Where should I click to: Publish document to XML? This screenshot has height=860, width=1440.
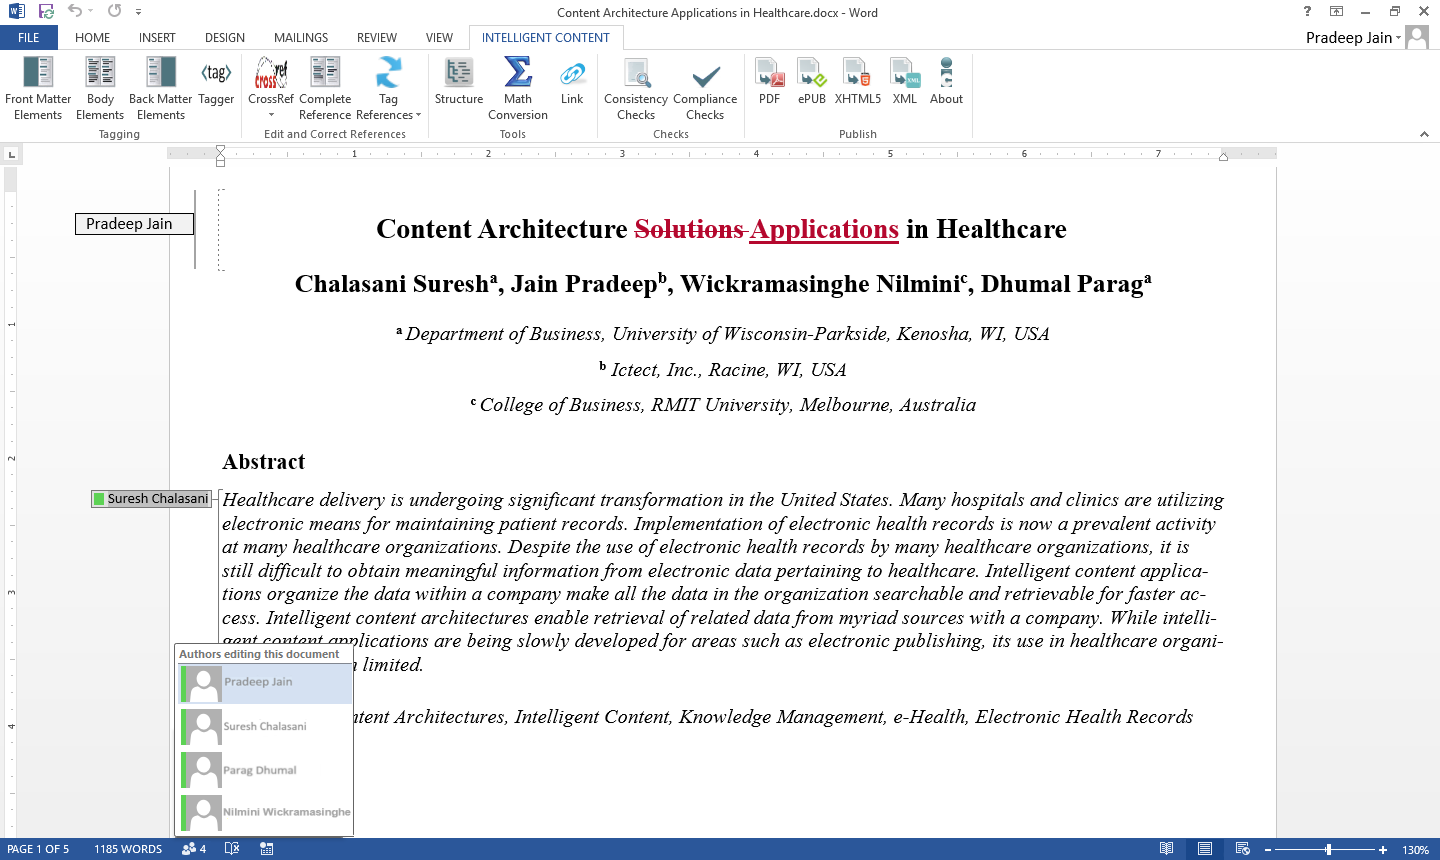click(x=905, y=82)
